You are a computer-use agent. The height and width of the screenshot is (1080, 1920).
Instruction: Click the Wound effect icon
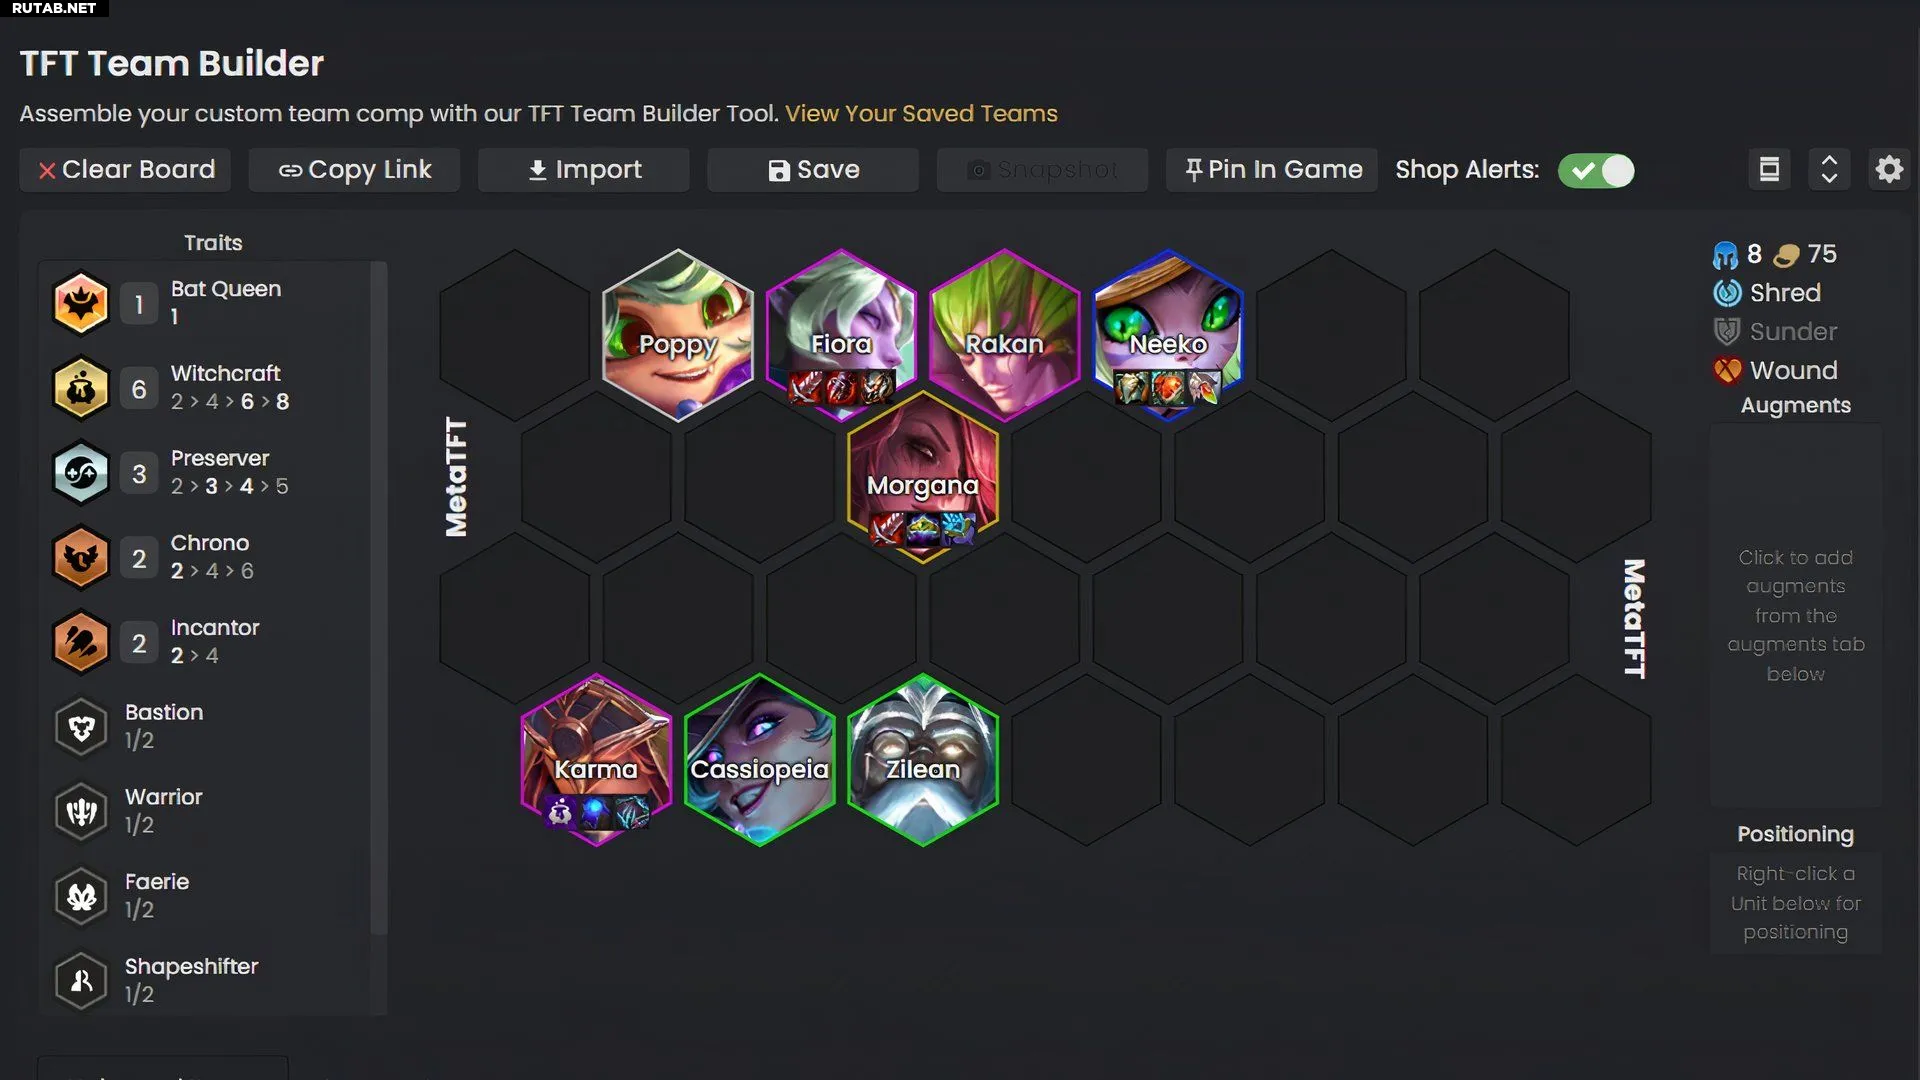(x=1727, y=370)
